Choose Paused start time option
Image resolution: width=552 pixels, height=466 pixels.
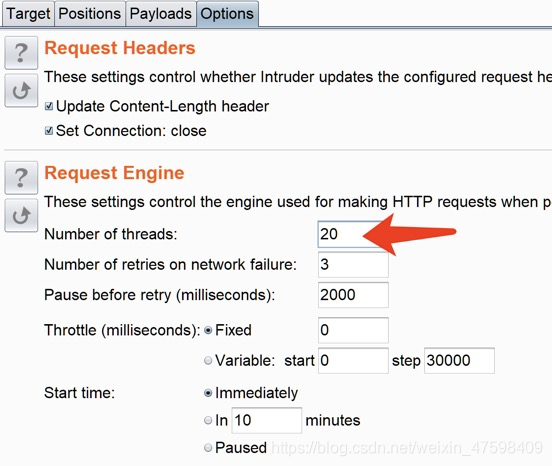tap(208, 448)
